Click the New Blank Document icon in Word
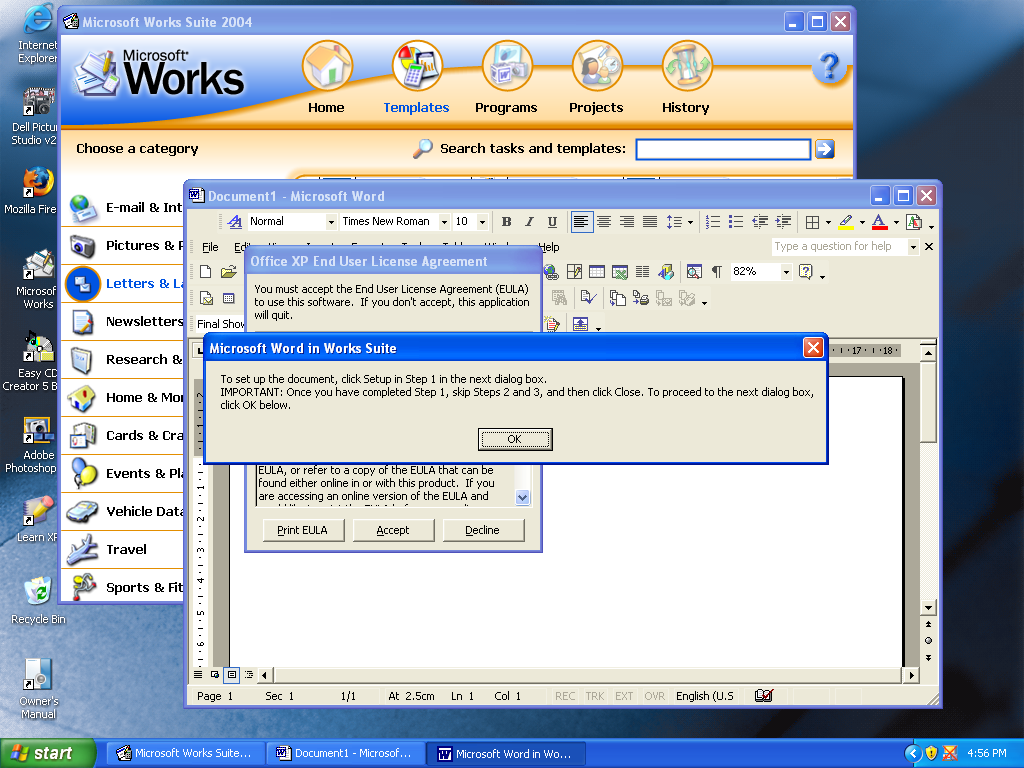Viewport: 1024px width, 768px height. [206, 272]
